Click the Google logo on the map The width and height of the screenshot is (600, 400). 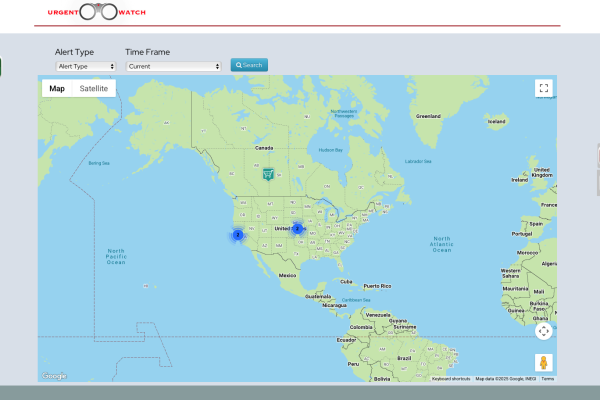54,376
